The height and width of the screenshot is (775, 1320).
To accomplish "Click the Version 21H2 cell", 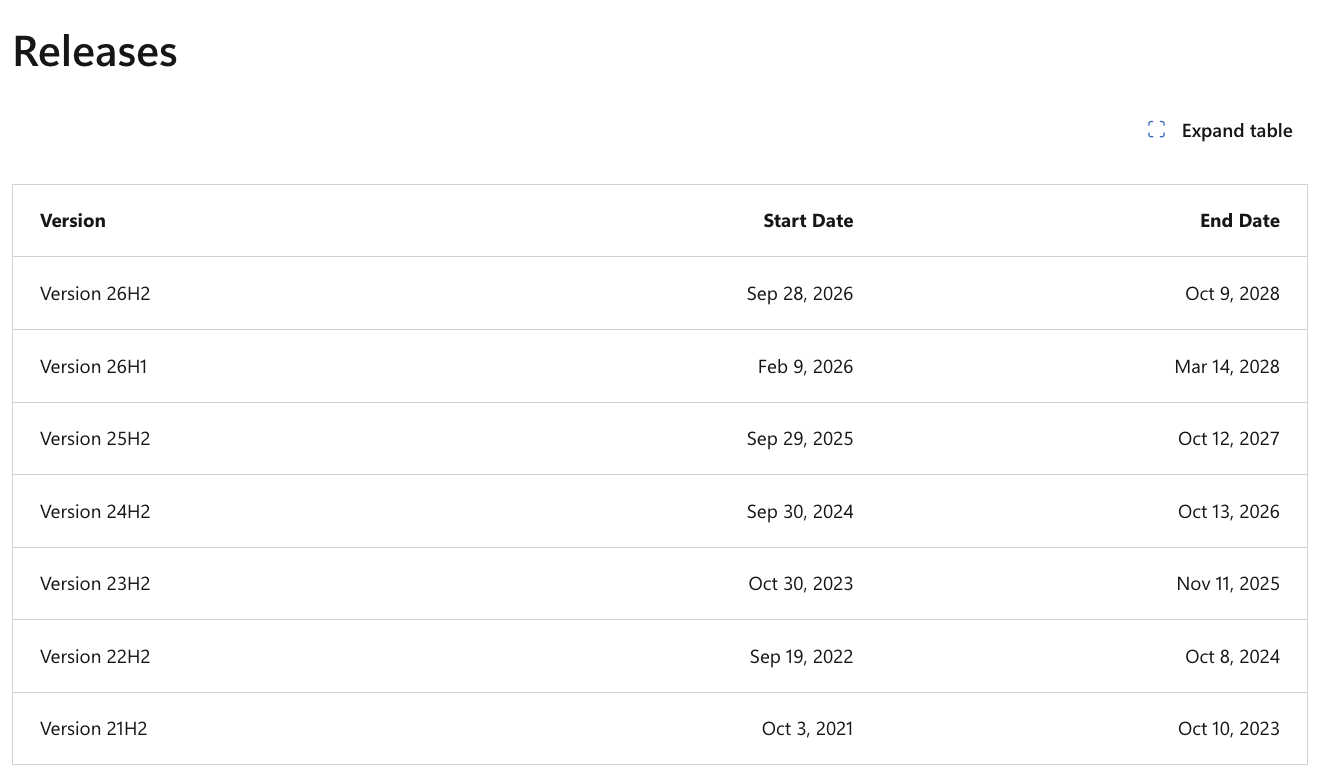I will point(94,729).
